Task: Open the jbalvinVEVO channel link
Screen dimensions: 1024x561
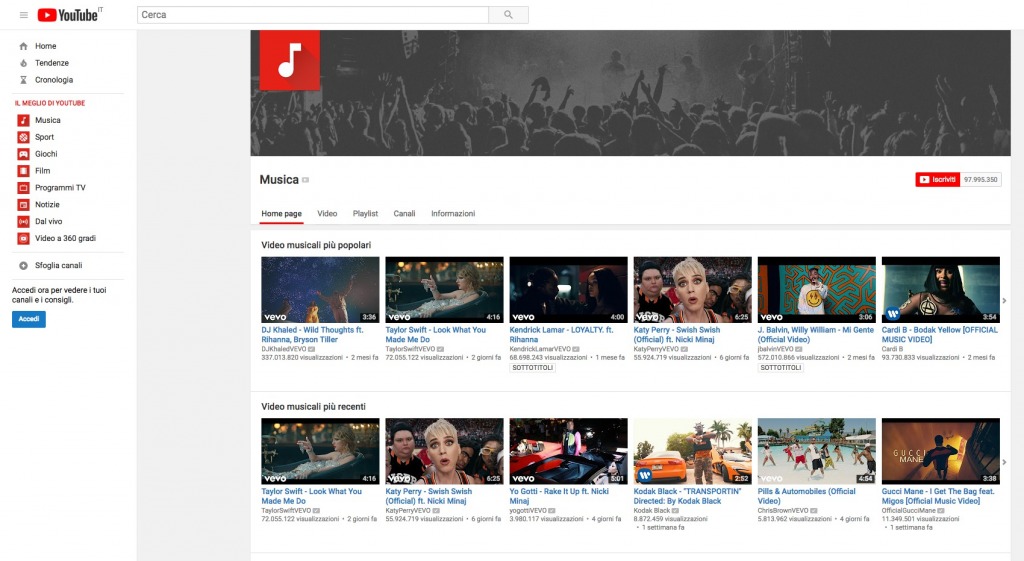Action: point(775,349)
